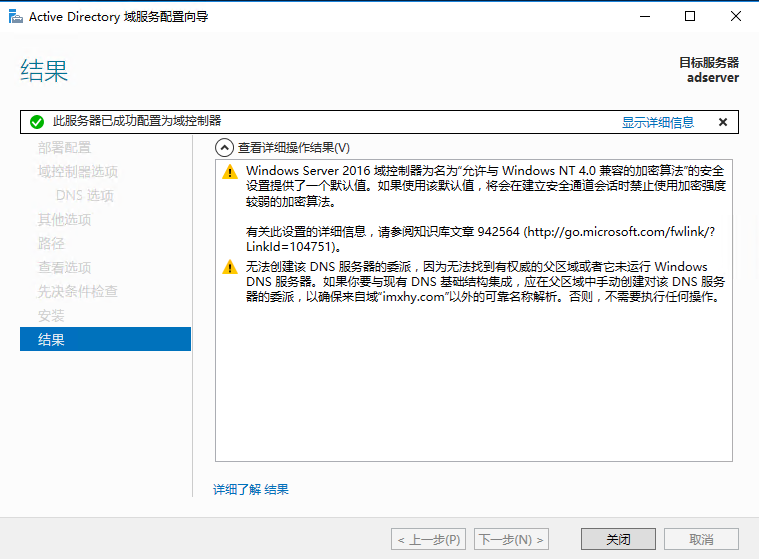Dismiss the success notification banner

722,122
